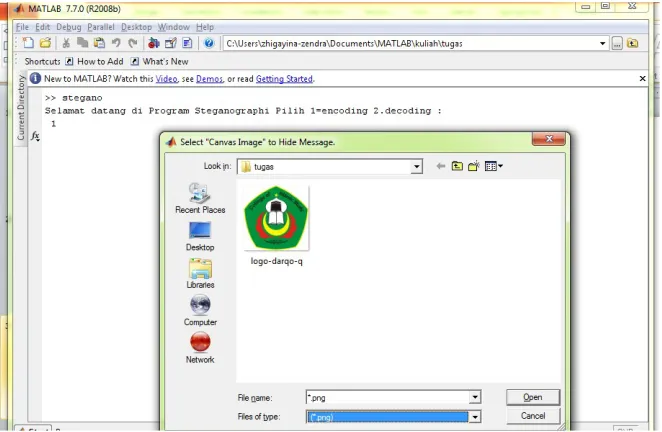
Task: Expand the File name dropdown arrow
Action: tap(475, 397)
